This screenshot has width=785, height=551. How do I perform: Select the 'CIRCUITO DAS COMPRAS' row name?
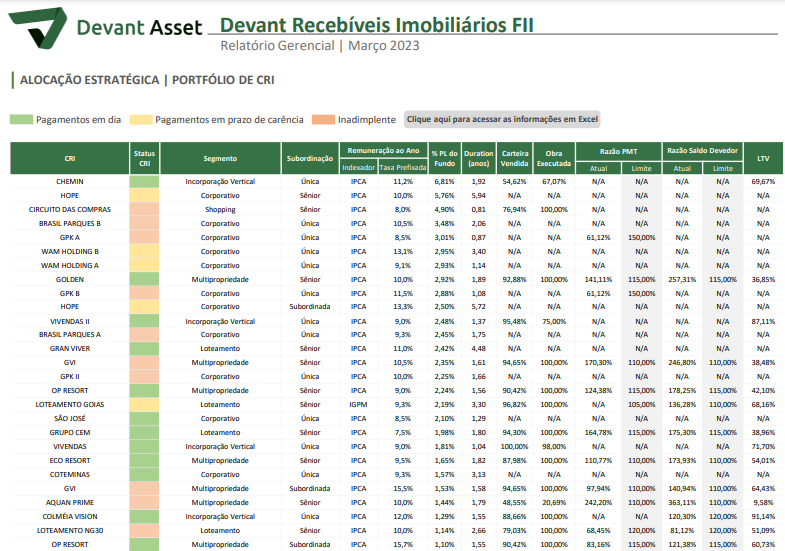click(69, 210)
